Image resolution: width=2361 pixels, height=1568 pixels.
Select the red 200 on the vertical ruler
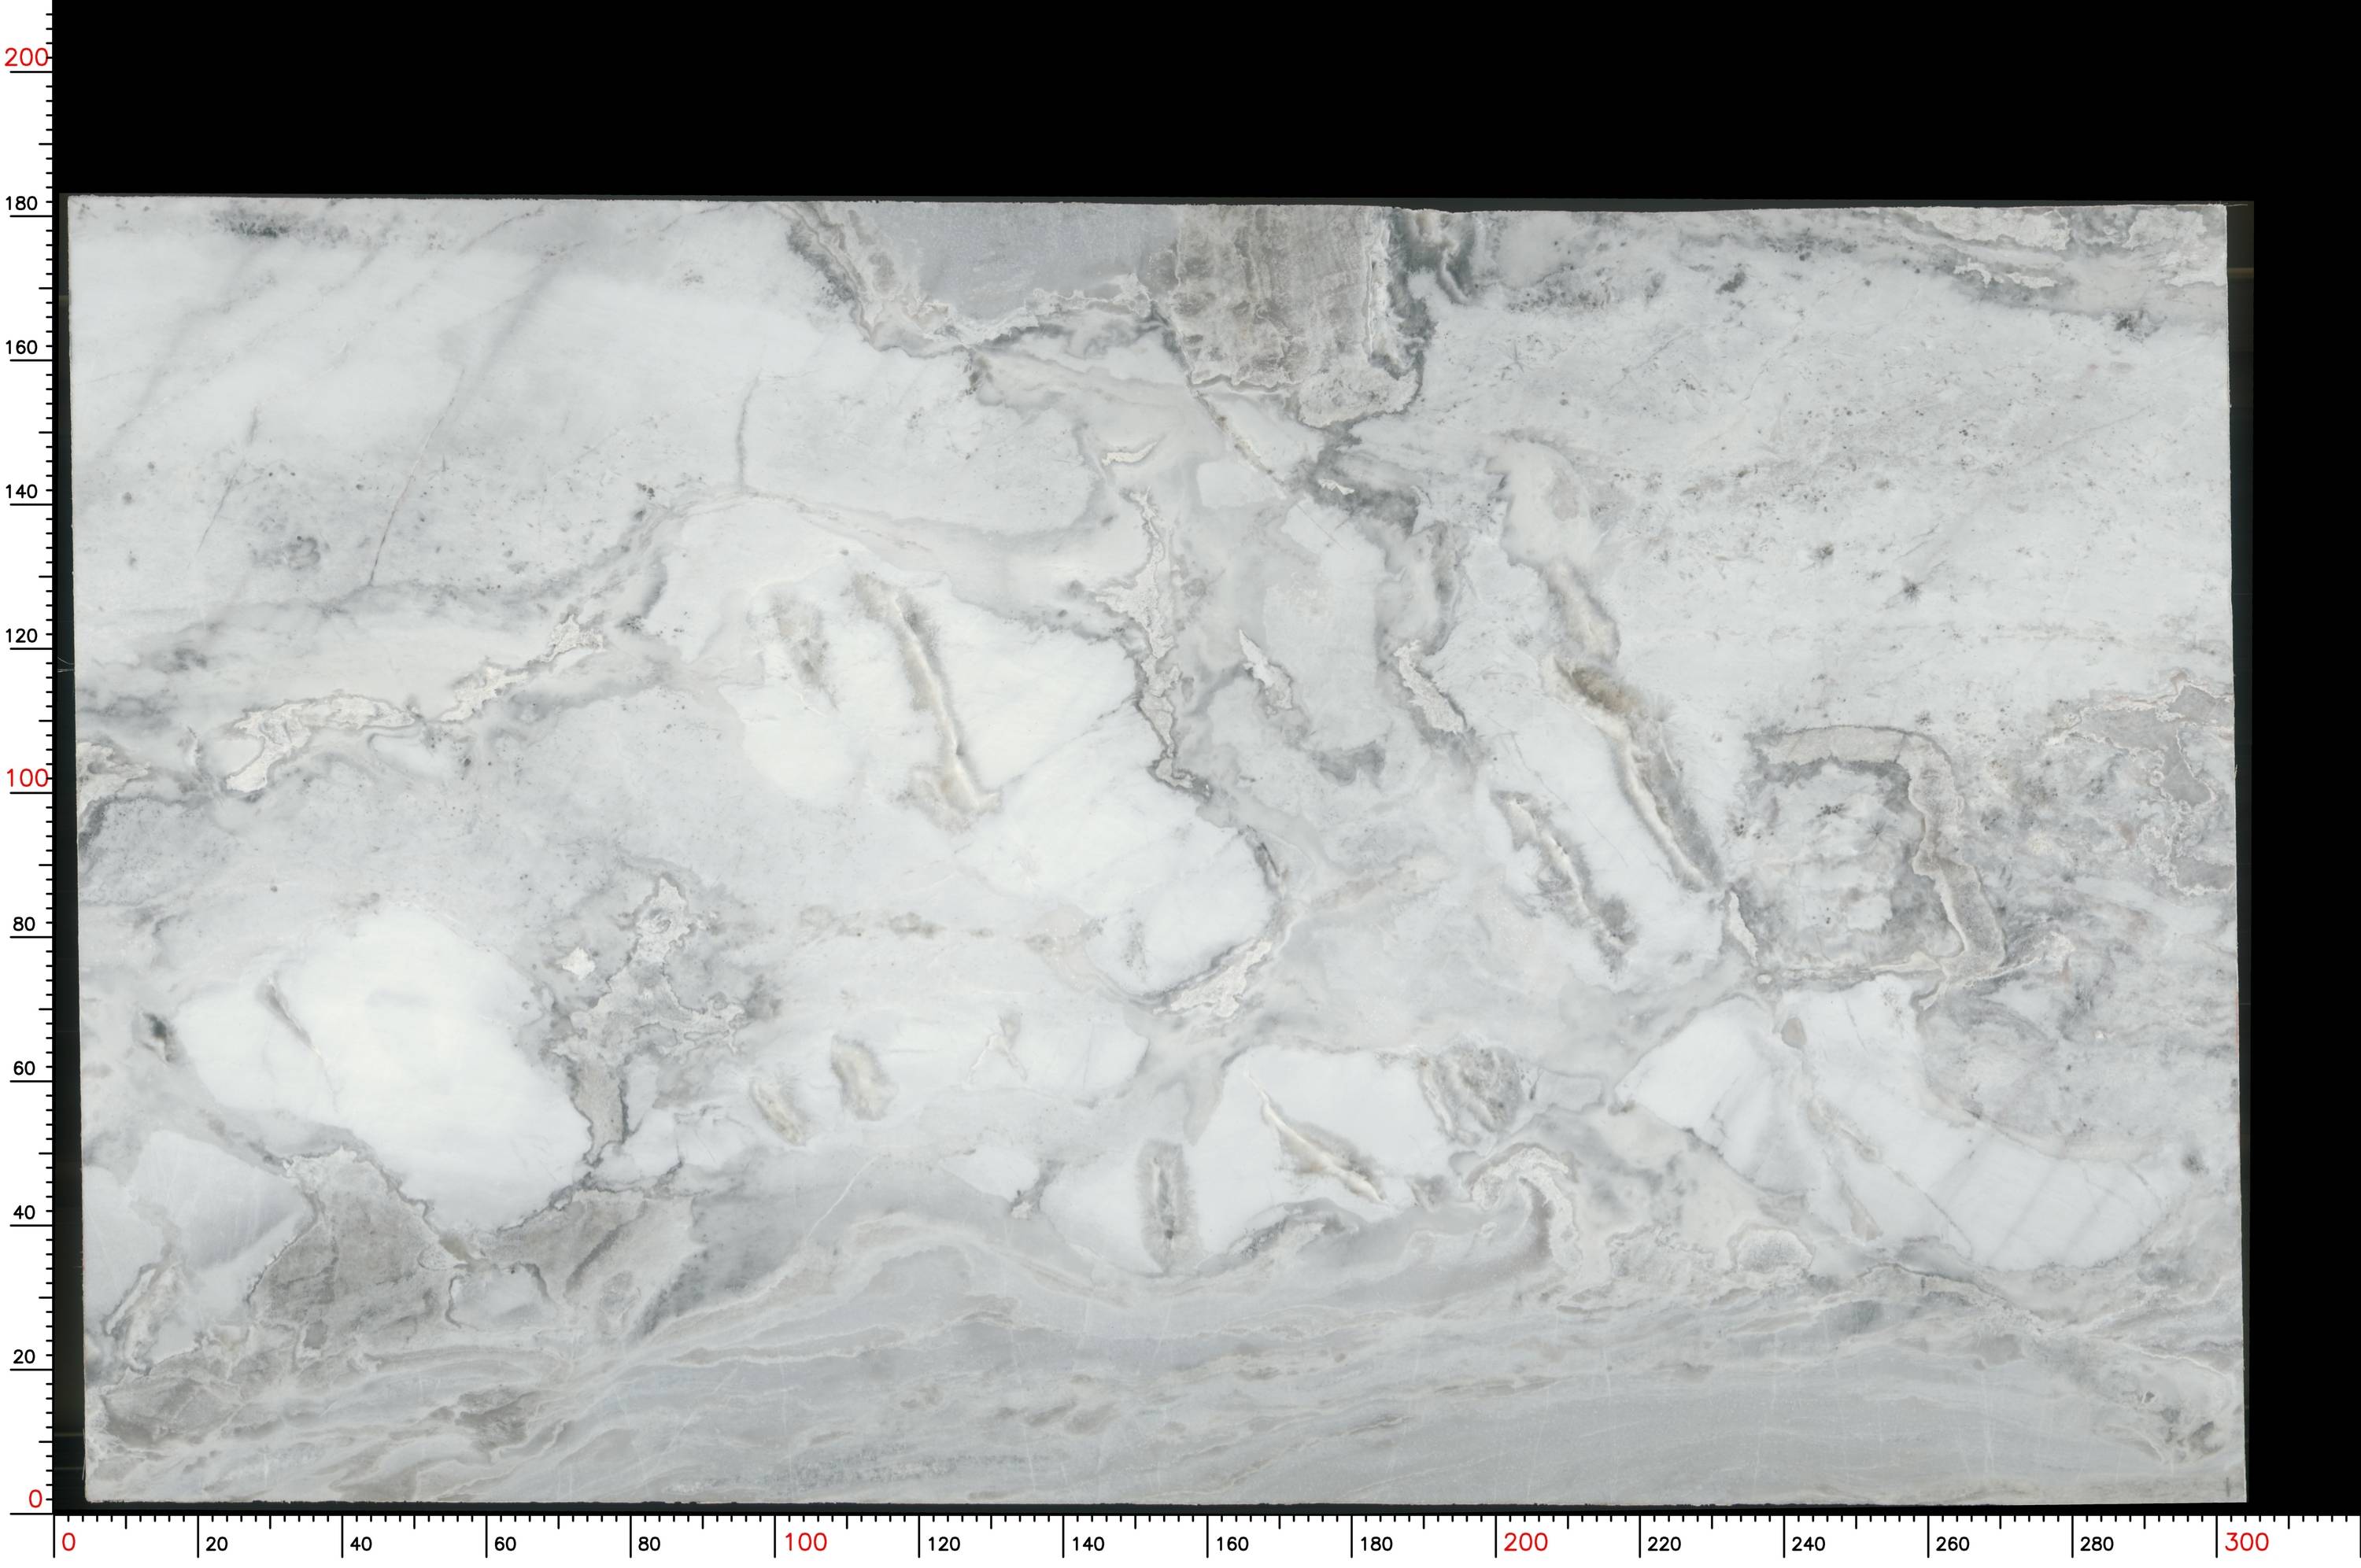26,57
